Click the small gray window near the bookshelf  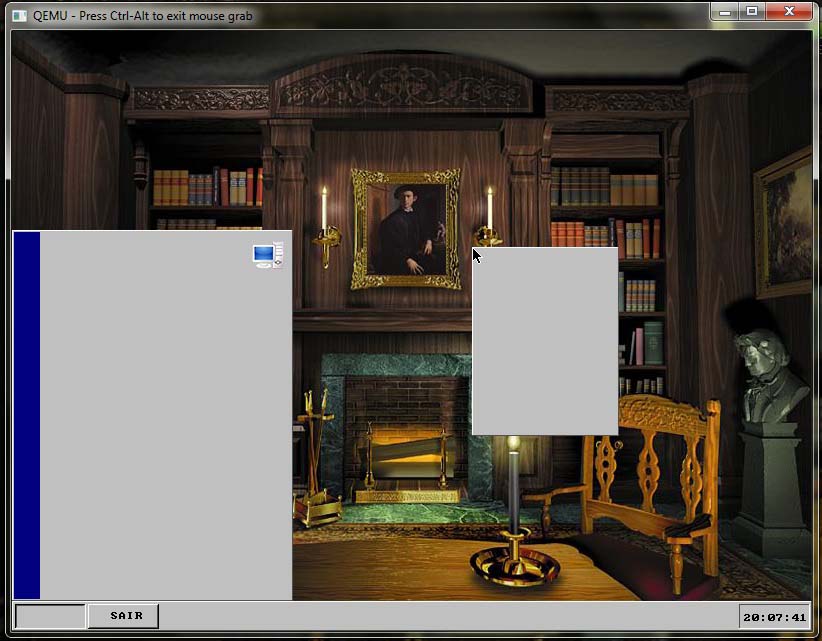click(545, 341)
